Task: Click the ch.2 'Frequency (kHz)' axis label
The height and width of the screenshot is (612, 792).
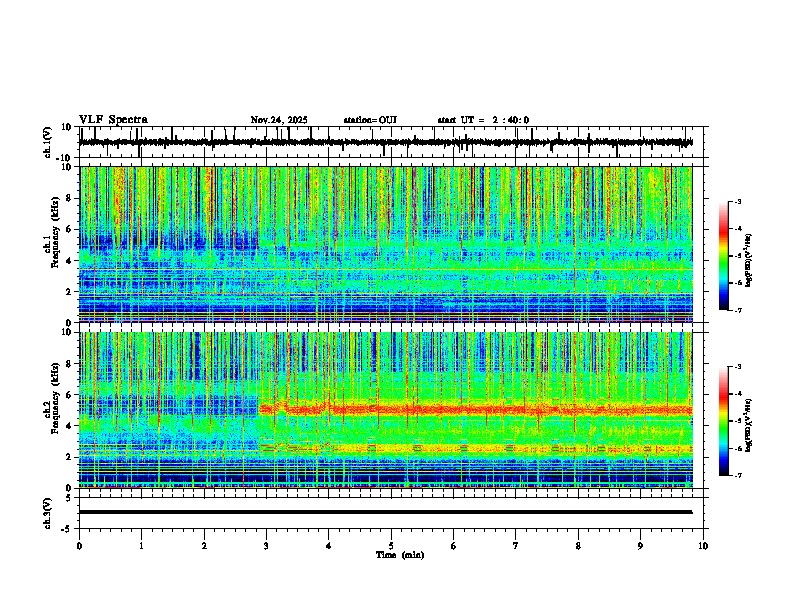Action: point(55,398)
